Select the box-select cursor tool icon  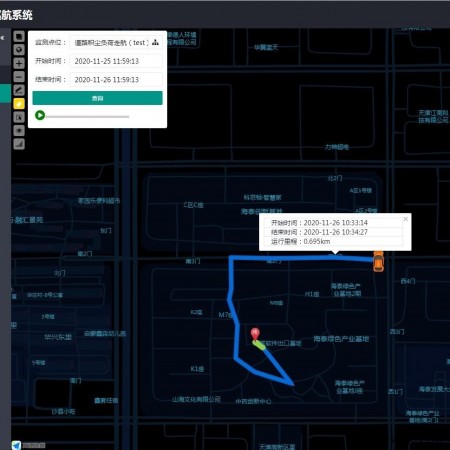tap(19, 117)
